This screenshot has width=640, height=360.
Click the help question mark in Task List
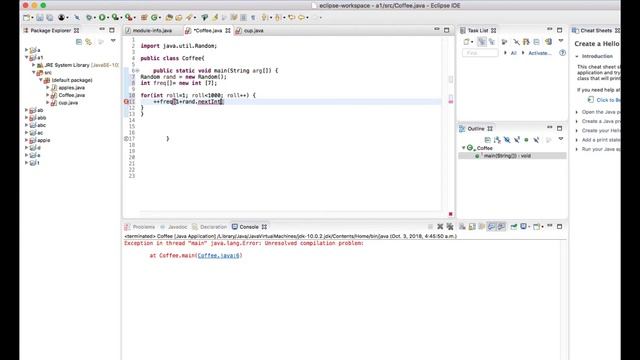[x=562, y=53]
